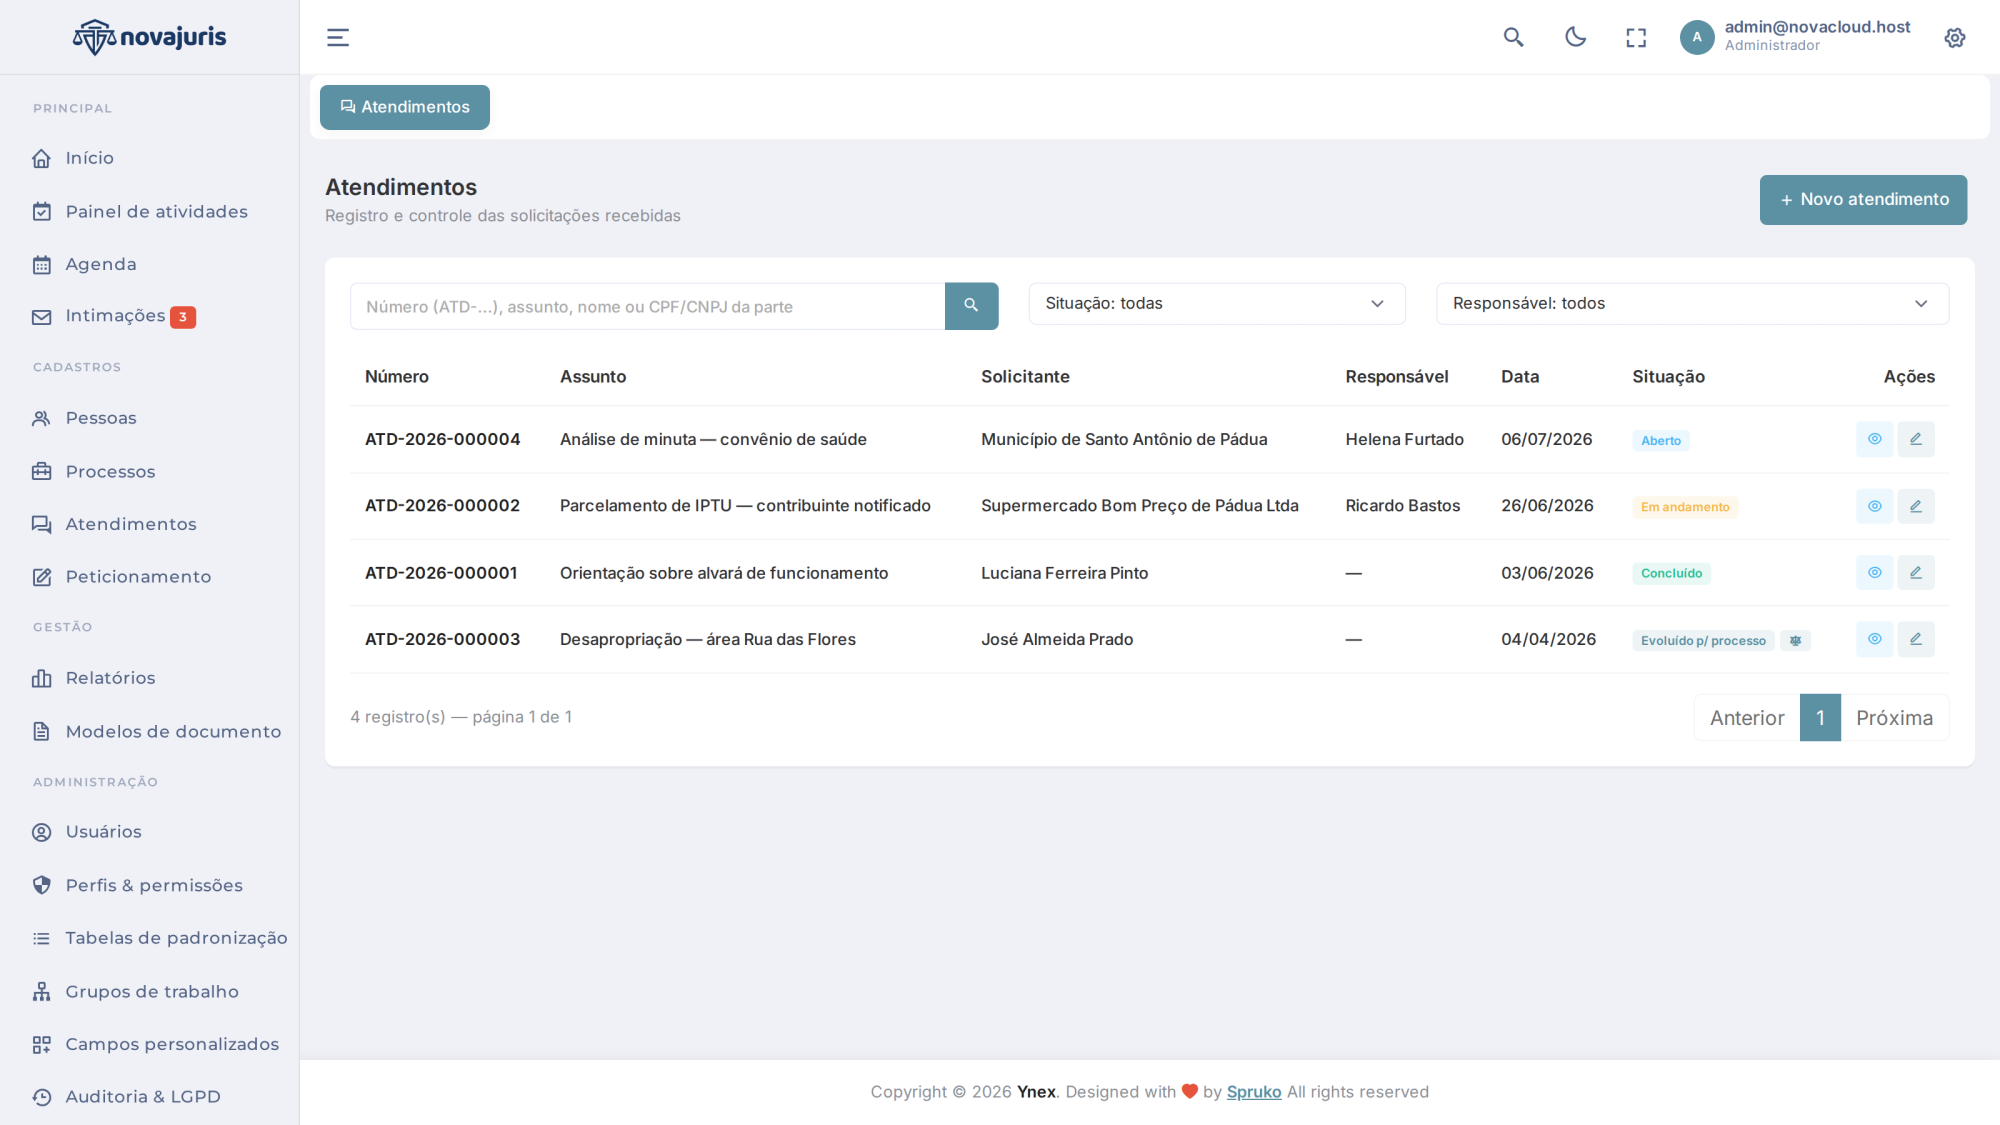Run search with the teal magnifier button
Viewport: 2000px width, 1125px height.
tap(971, 306)
